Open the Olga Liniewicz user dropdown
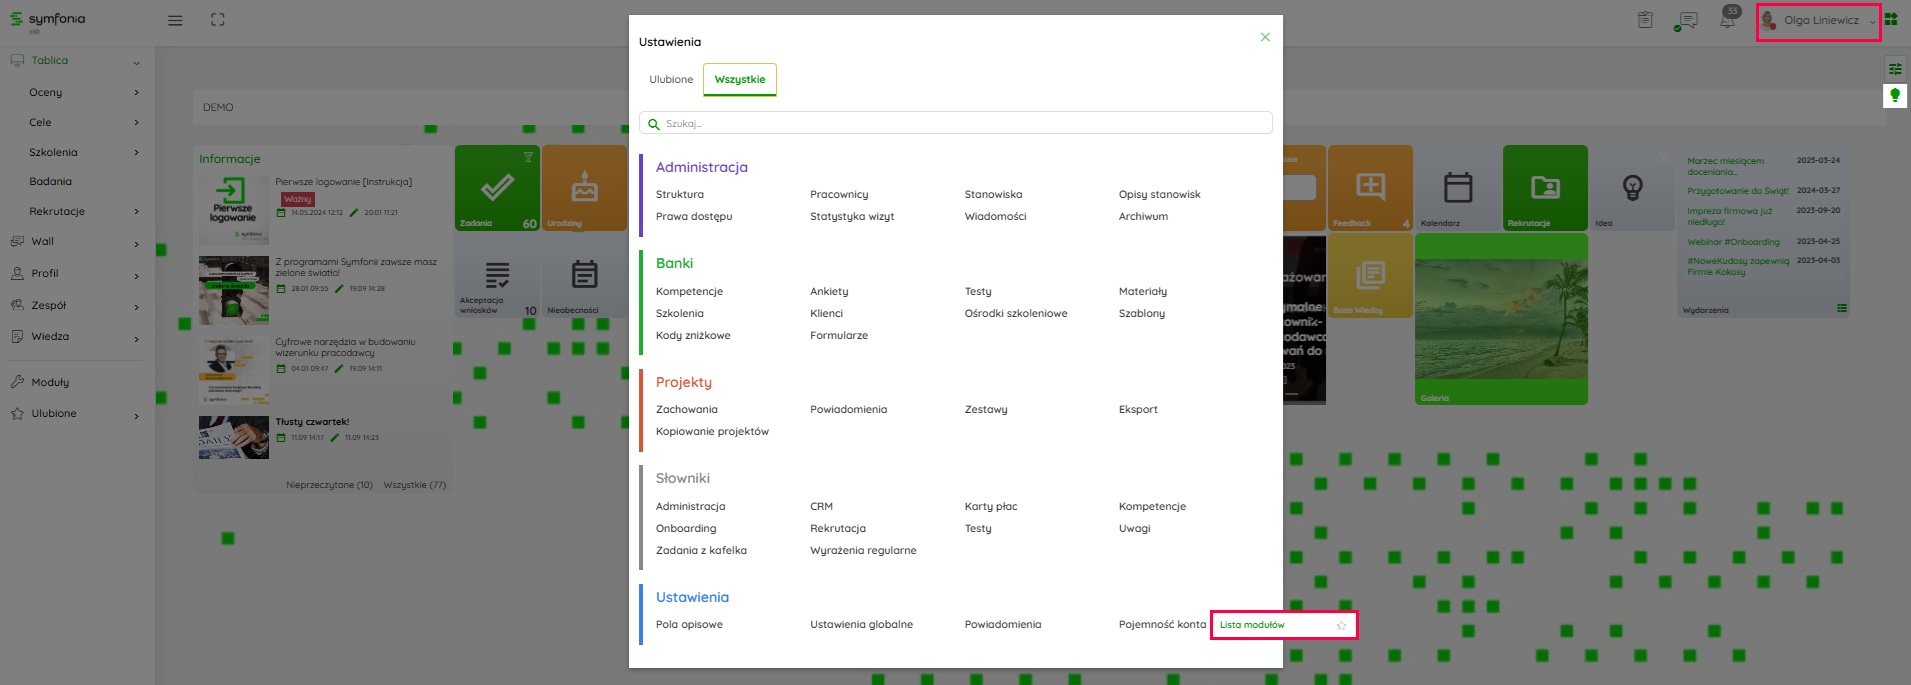 (x=1819, y=20)
